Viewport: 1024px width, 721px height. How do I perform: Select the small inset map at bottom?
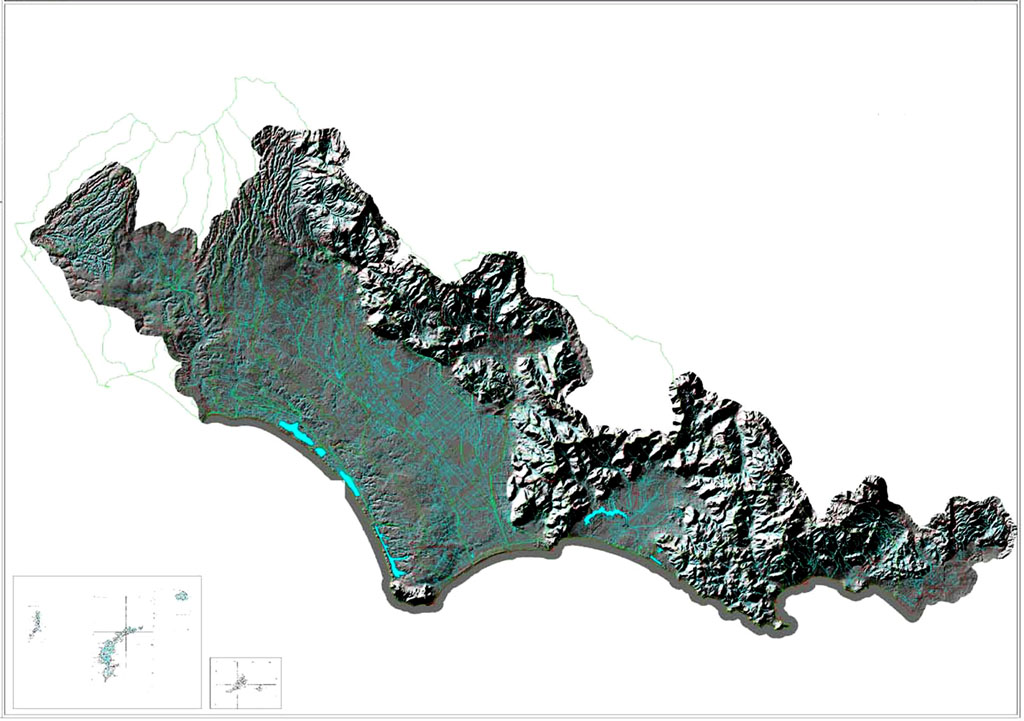point(245,683)
